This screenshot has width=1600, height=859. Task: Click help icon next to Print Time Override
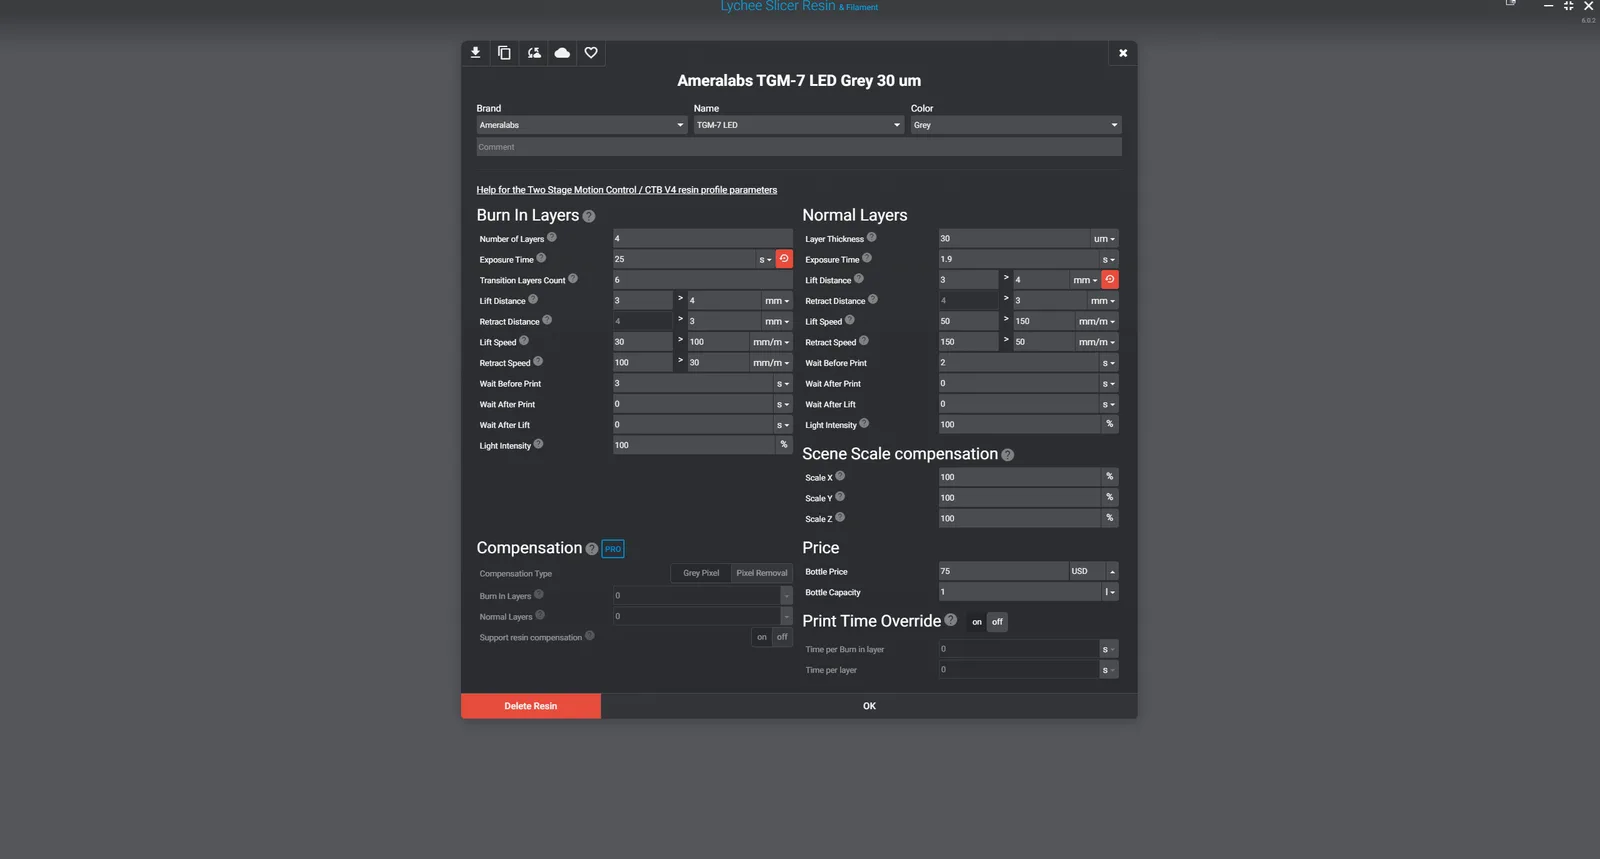(x=951, y=620)
